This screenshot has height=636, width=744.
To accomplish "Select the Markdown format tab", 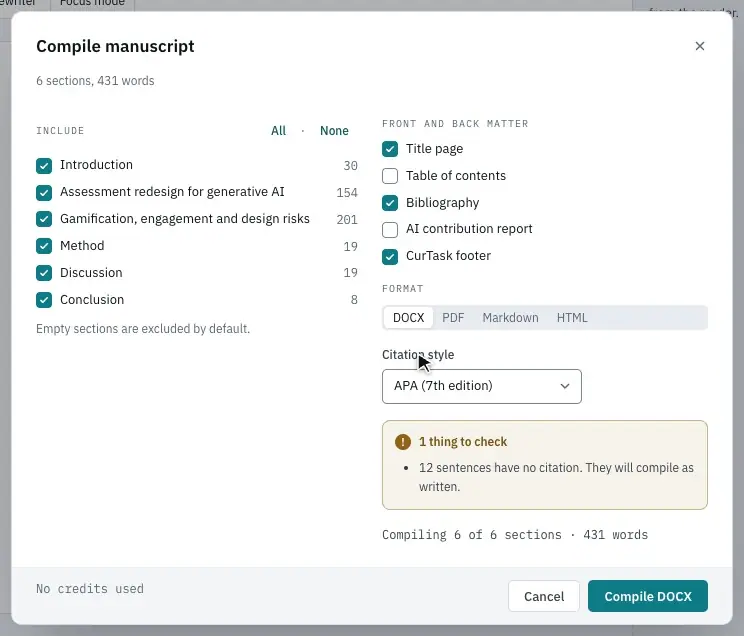I will (511, 318).
